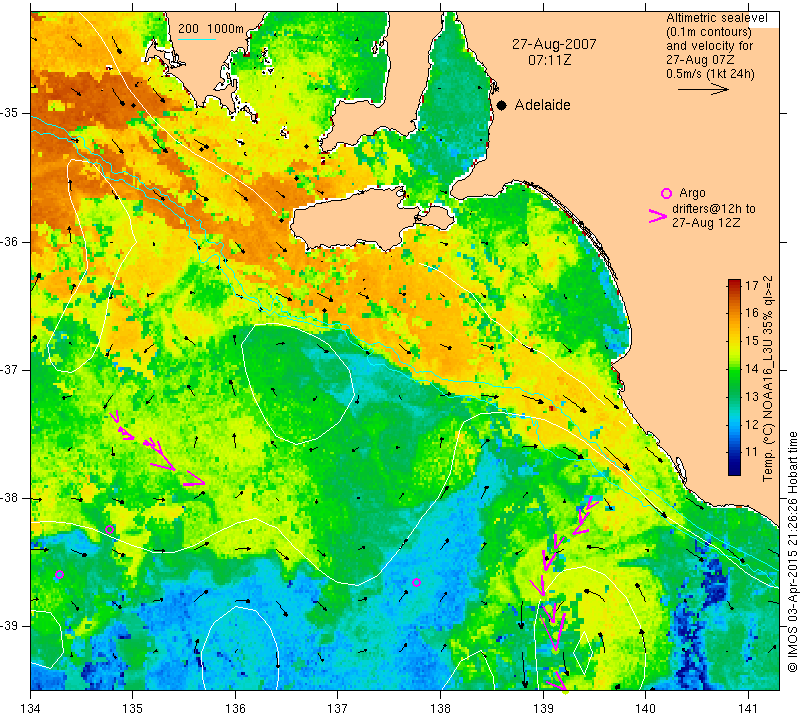Click the 'Argo' legend label
This screenshot has width=800, height=720.
pyautogui.click(x=692, y=193)
